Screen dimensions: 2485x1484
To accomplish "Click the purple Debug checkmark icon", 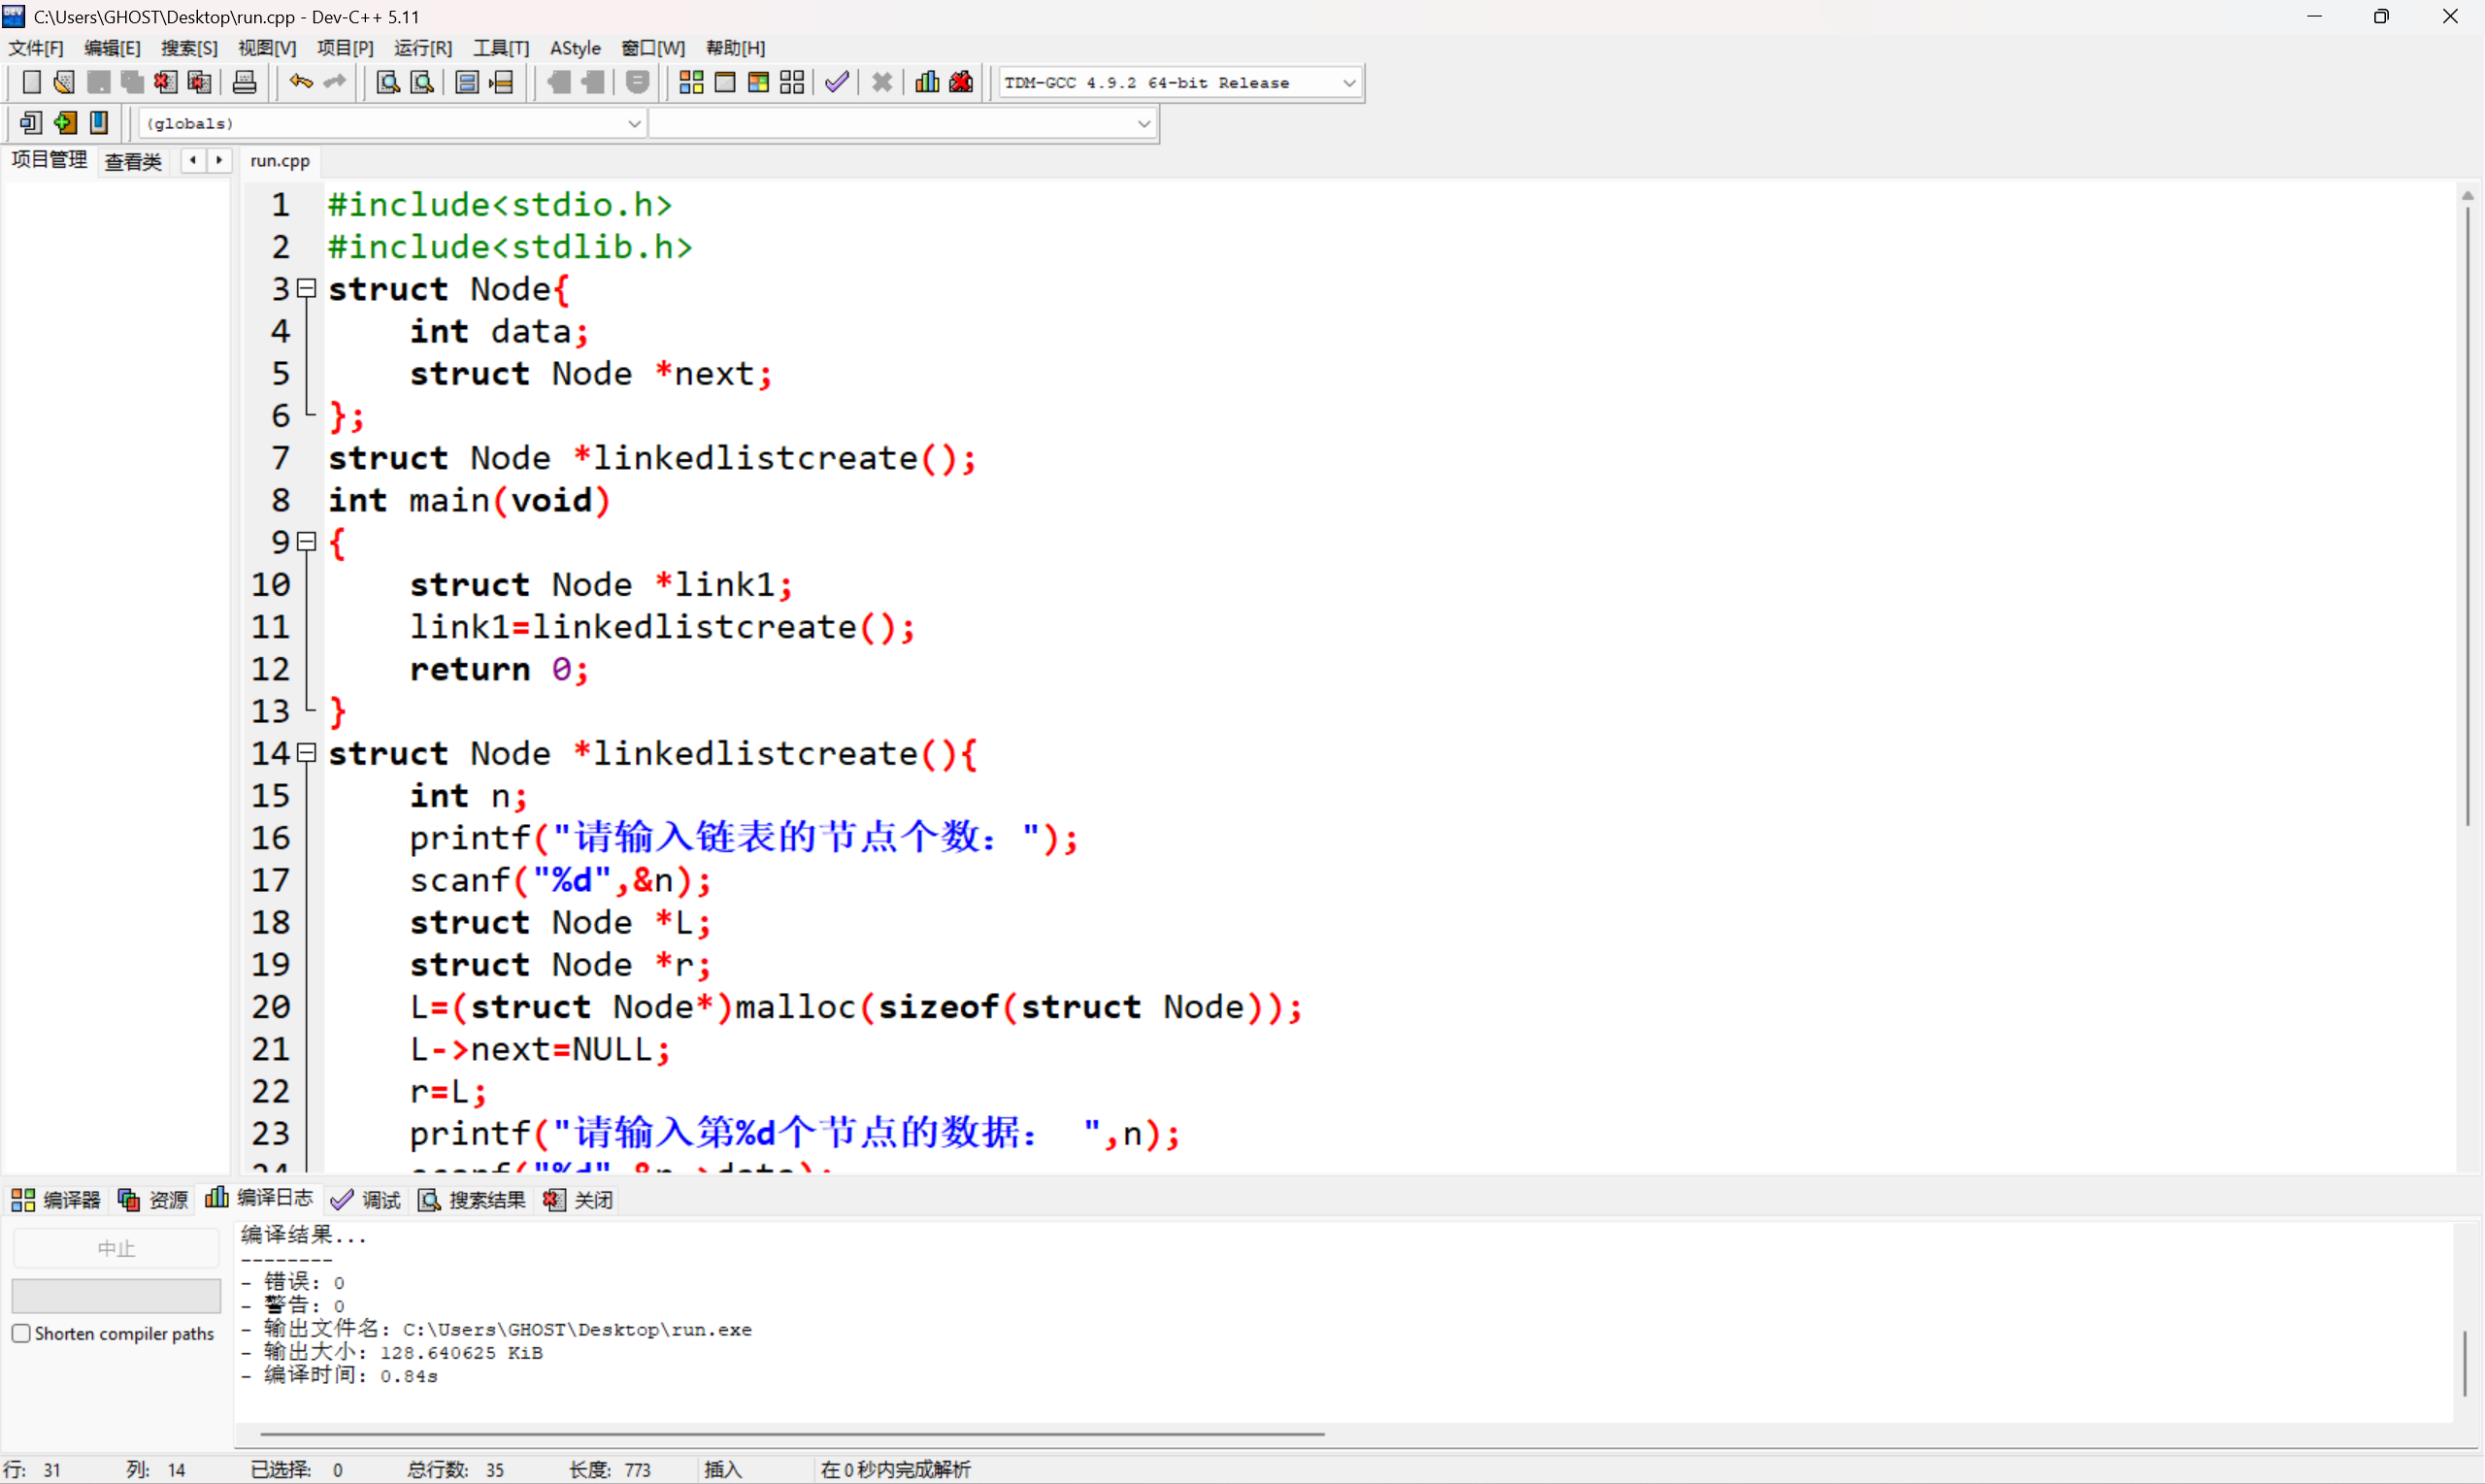I will tap(837, 83).
